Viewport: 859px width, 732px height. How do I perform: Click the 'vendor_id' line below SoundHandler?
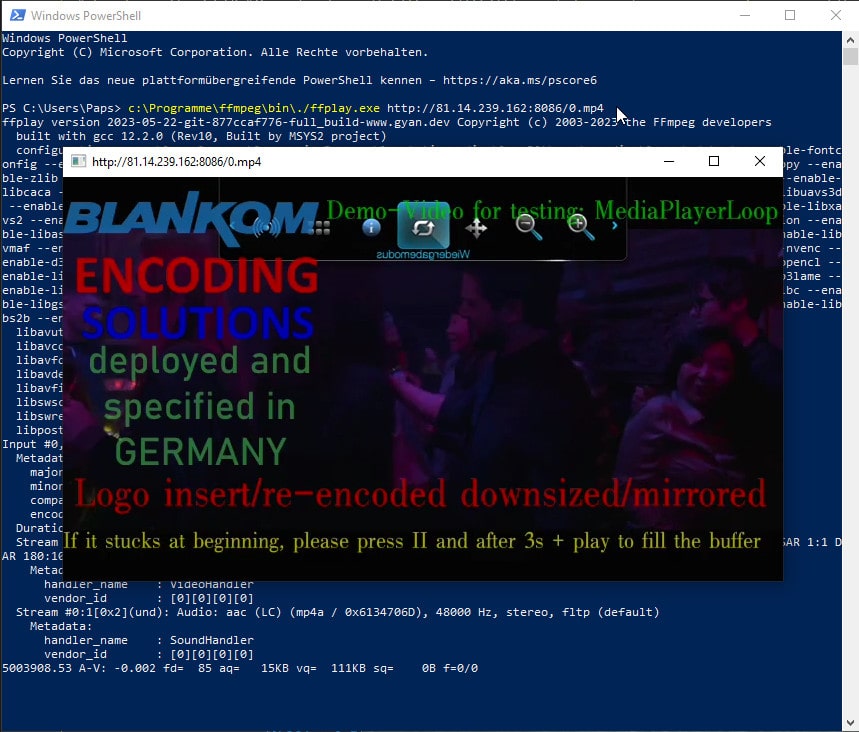(x=149, y=654)
